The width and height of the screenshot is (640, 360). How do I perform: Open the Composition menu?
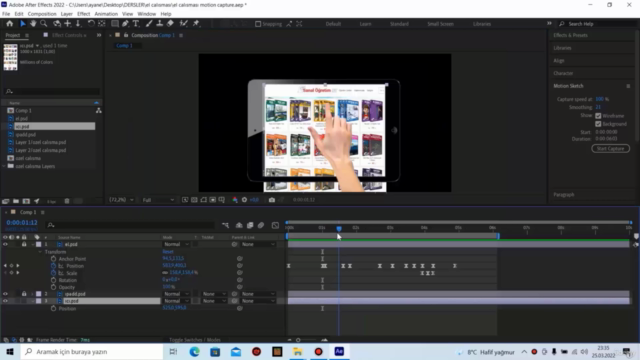pyautogui.click(x=42, y=14)
